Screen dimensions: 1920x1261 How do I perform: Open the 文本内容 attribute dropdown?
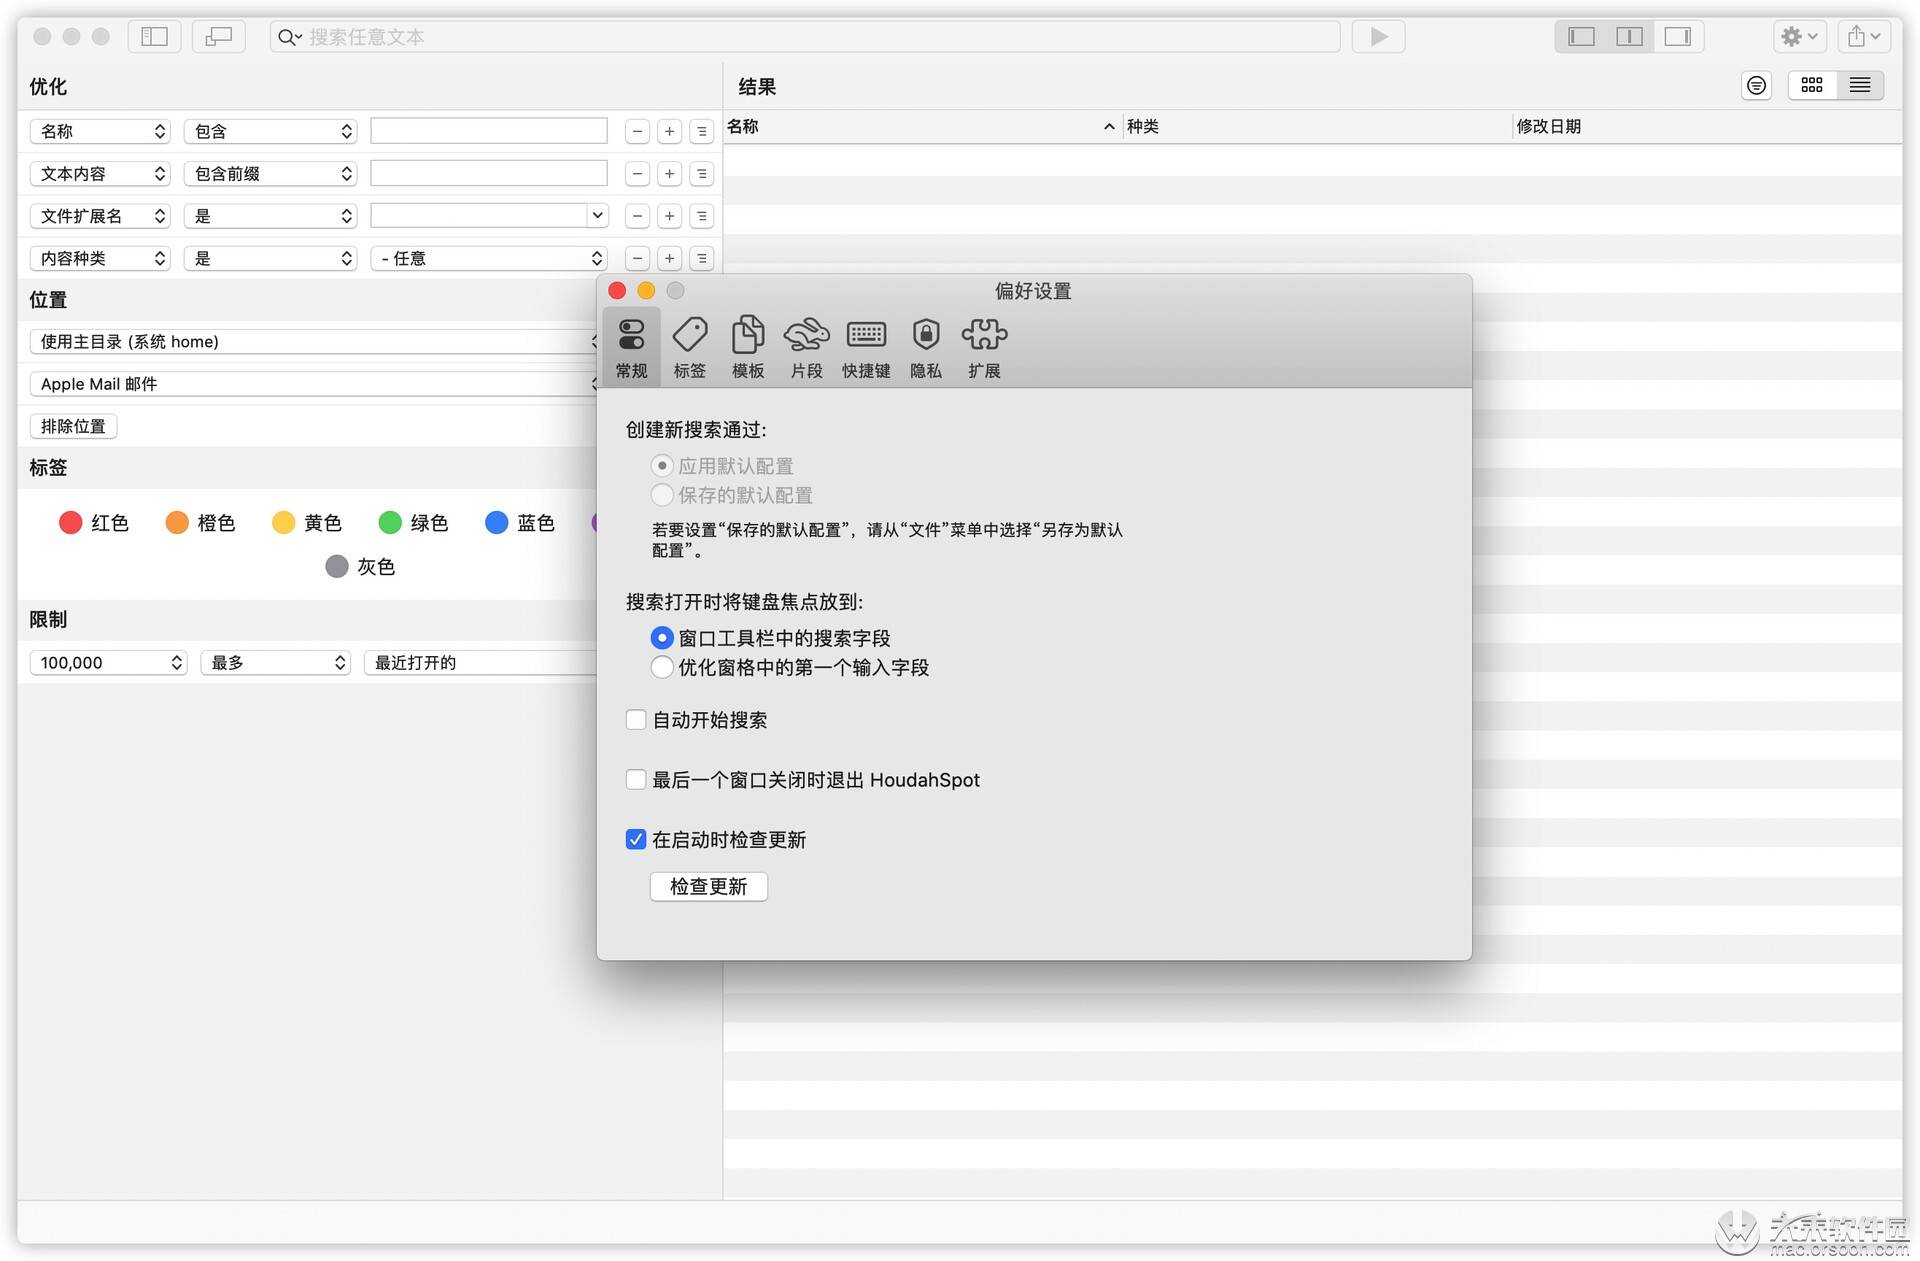pos(100,174)
